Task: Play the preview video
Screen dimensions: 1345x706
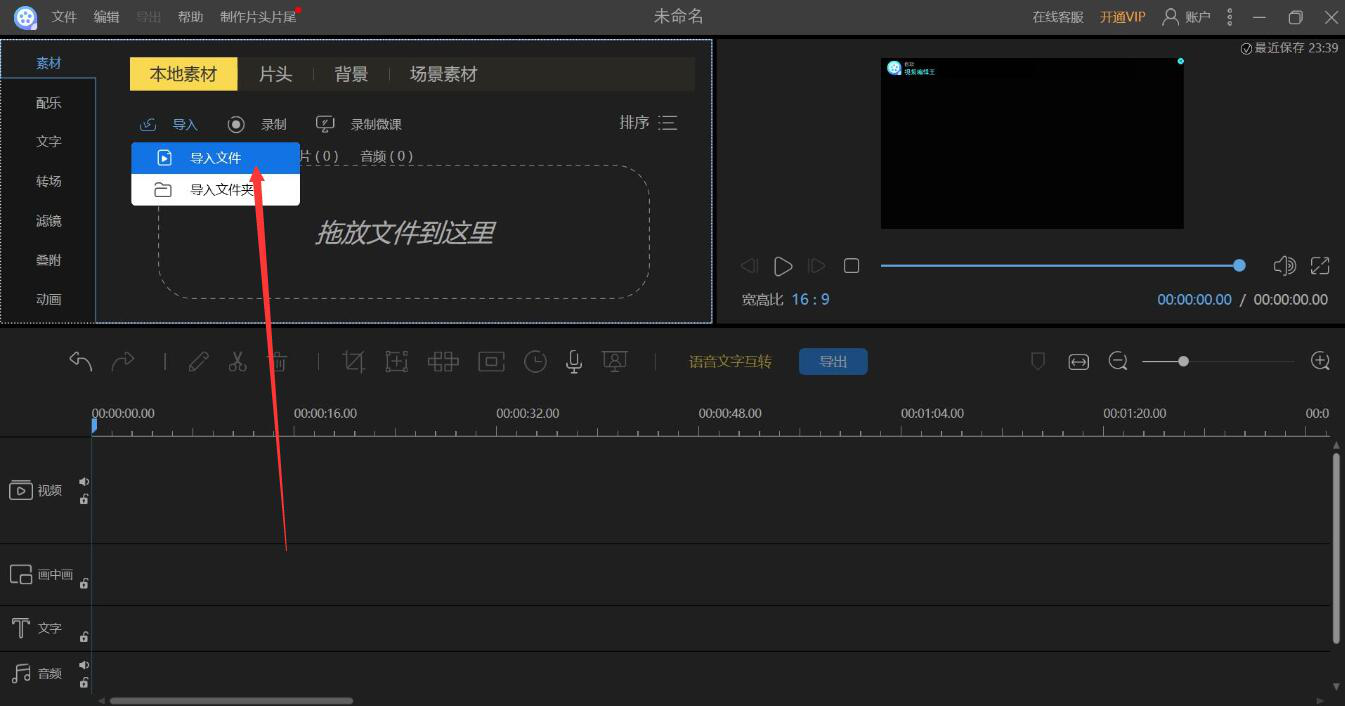Action: point(783,266)
